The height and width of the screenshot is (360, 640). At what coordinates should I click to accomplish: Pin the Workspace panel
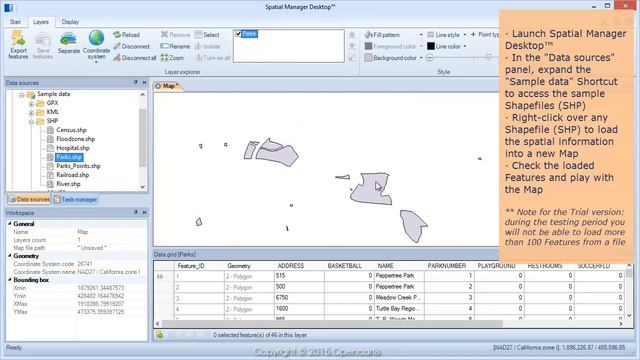pos(136,213)
